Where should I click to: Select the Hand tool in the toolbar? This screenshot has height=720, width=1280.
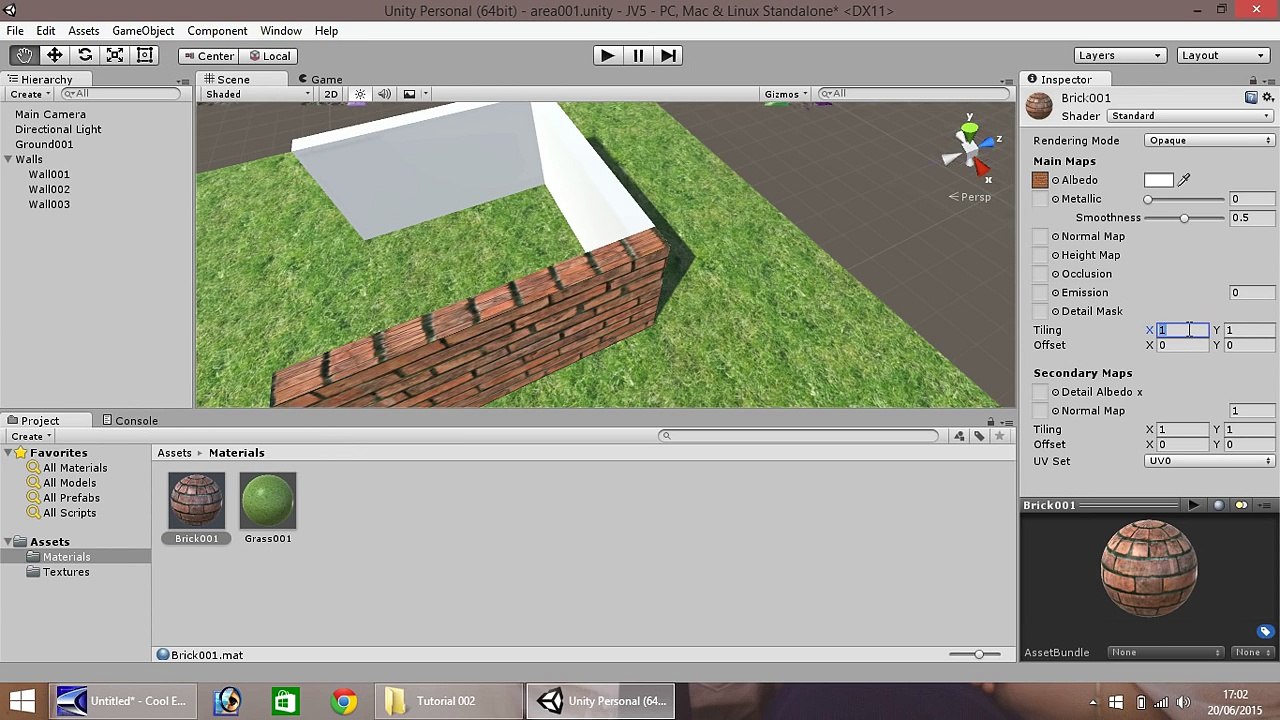[x=24, y=56]
